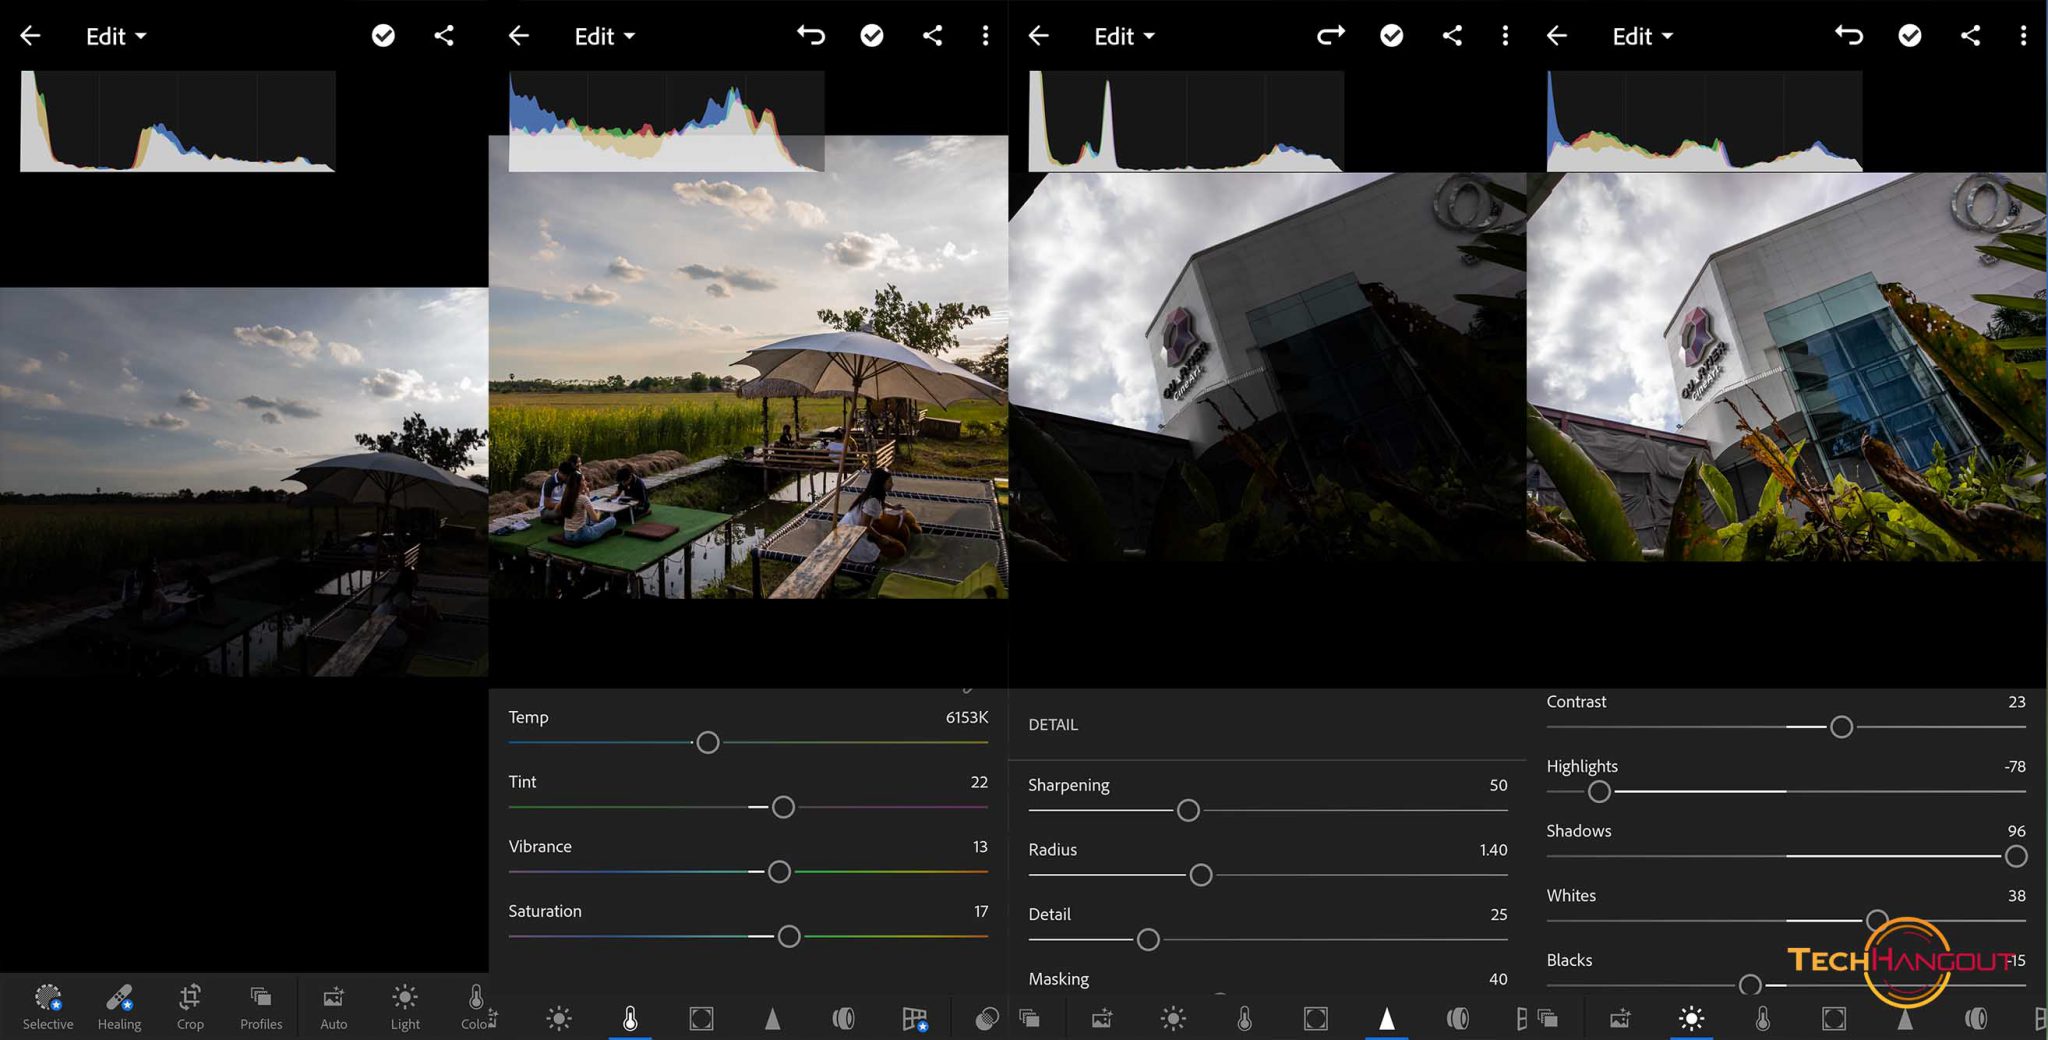
Task: Open Profiles stack icon in third screen
Action: tap(1030, 1019)
